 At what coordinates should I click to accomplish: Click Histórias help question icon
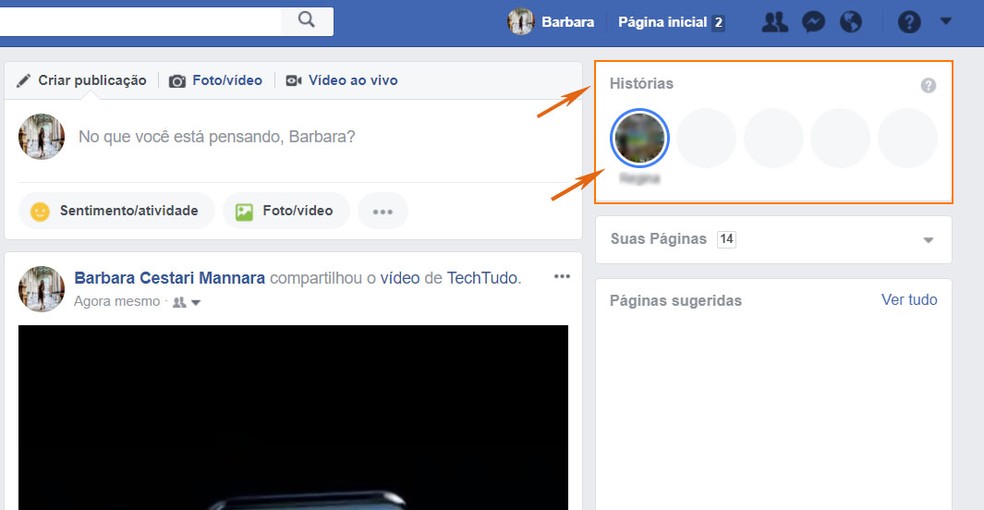tap(928, 85)
